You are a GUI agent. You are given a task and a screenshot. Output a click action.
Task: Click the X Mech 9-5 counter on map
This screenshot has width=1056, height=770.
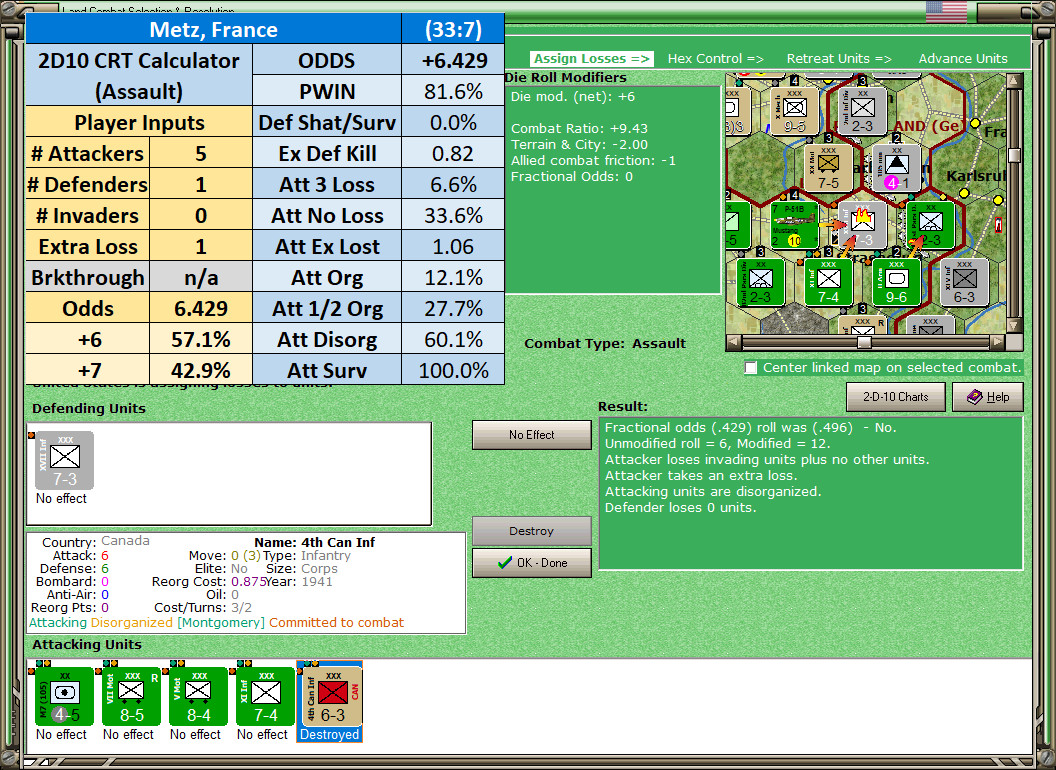(x=795, y=111)
